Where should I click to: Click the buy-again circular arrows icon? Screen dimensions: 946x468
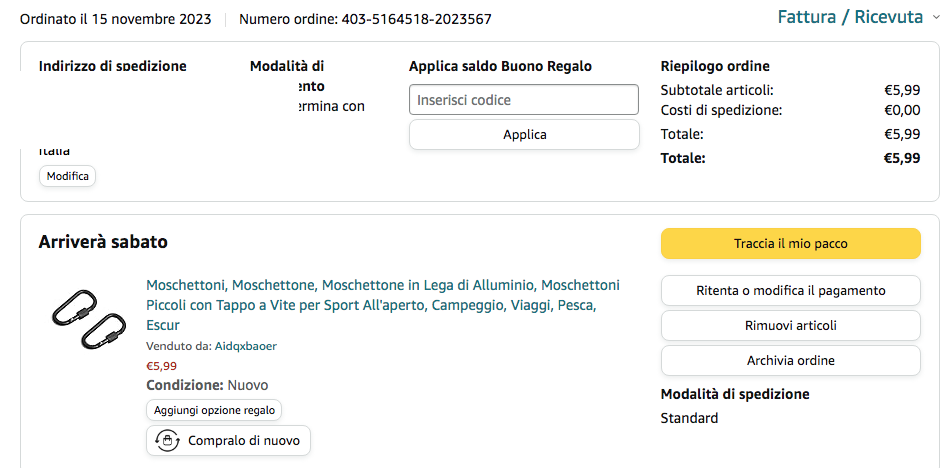pyautogui.click(x=167, y=440)
